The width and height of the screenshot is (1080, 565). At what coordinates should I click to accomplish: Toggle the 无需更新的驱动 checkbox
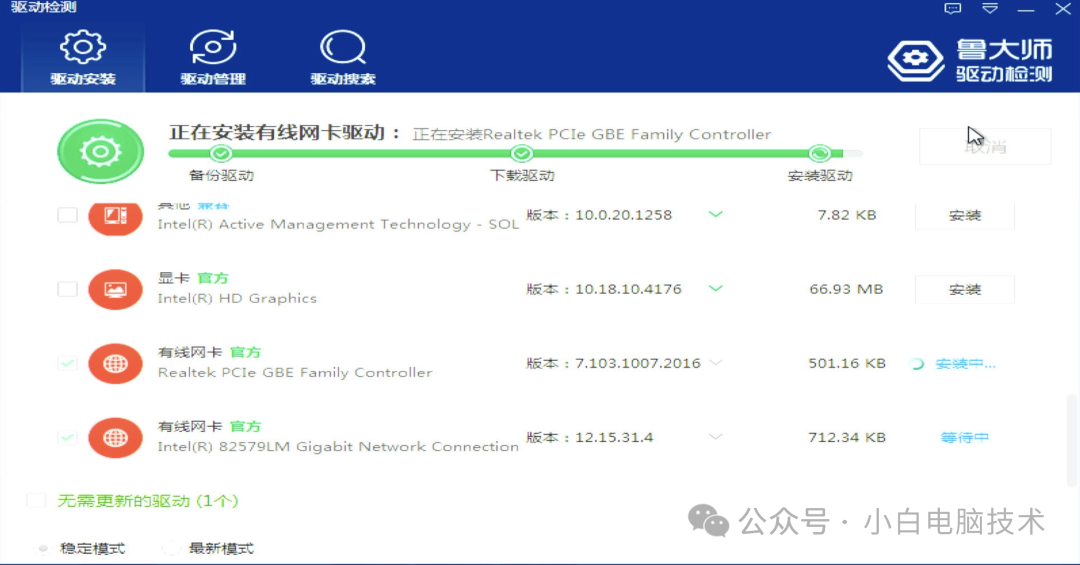pyautogui.click(x=36, y=501)
